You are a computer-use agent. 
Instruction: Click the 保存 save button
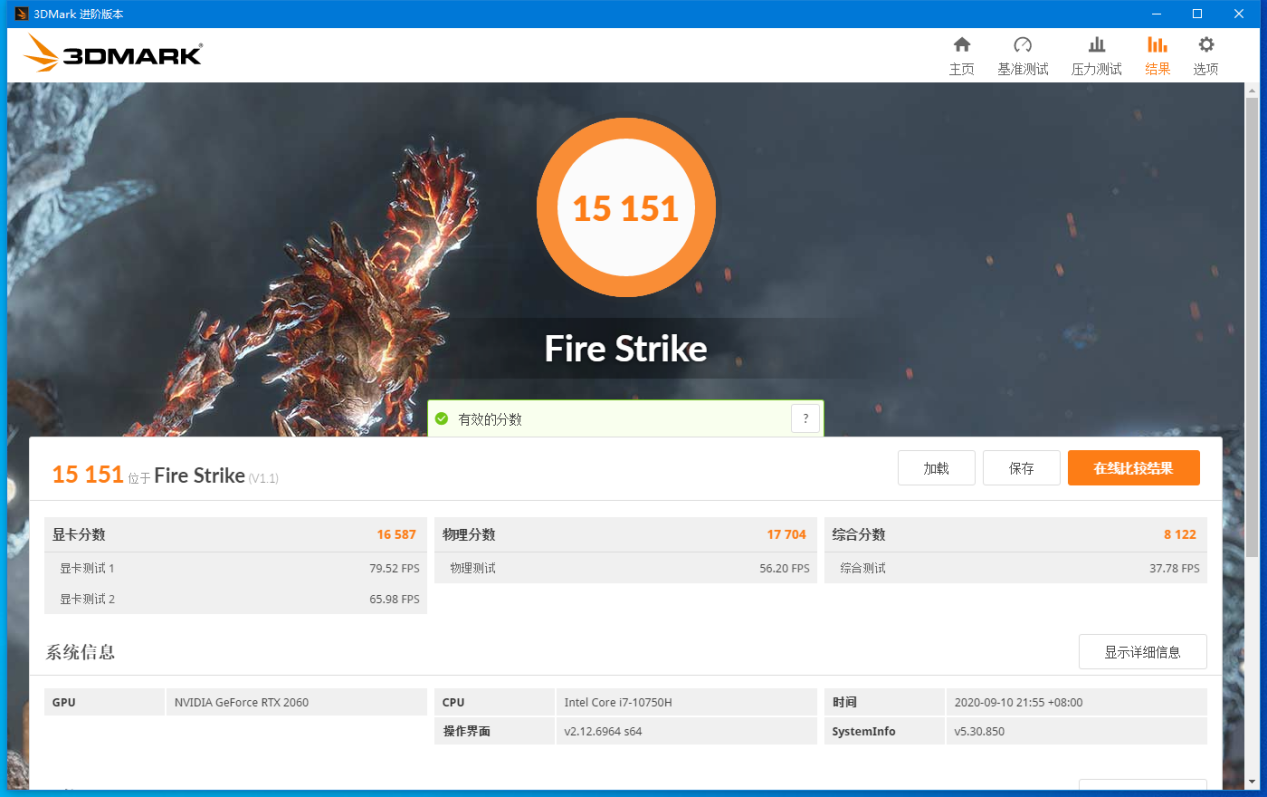tap(1021, 468)
